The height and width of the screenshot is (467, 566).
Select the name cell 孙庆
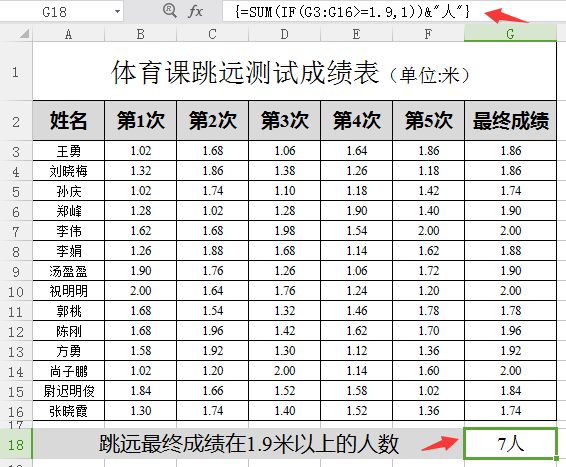tap(69, 191)
